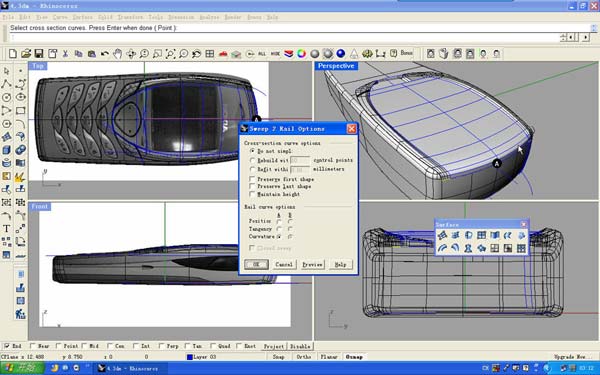Click the blue sphere render icon

click(x=341, y=54)
